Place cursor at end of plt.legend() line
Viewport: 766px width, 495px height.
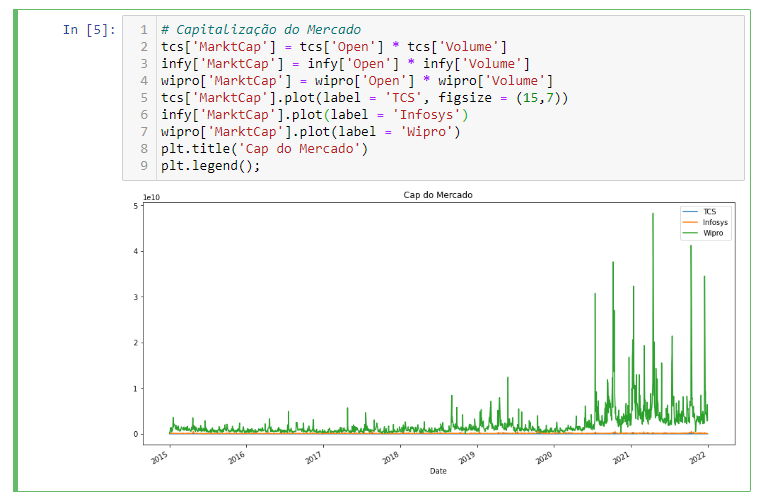[x=261, y=165]
